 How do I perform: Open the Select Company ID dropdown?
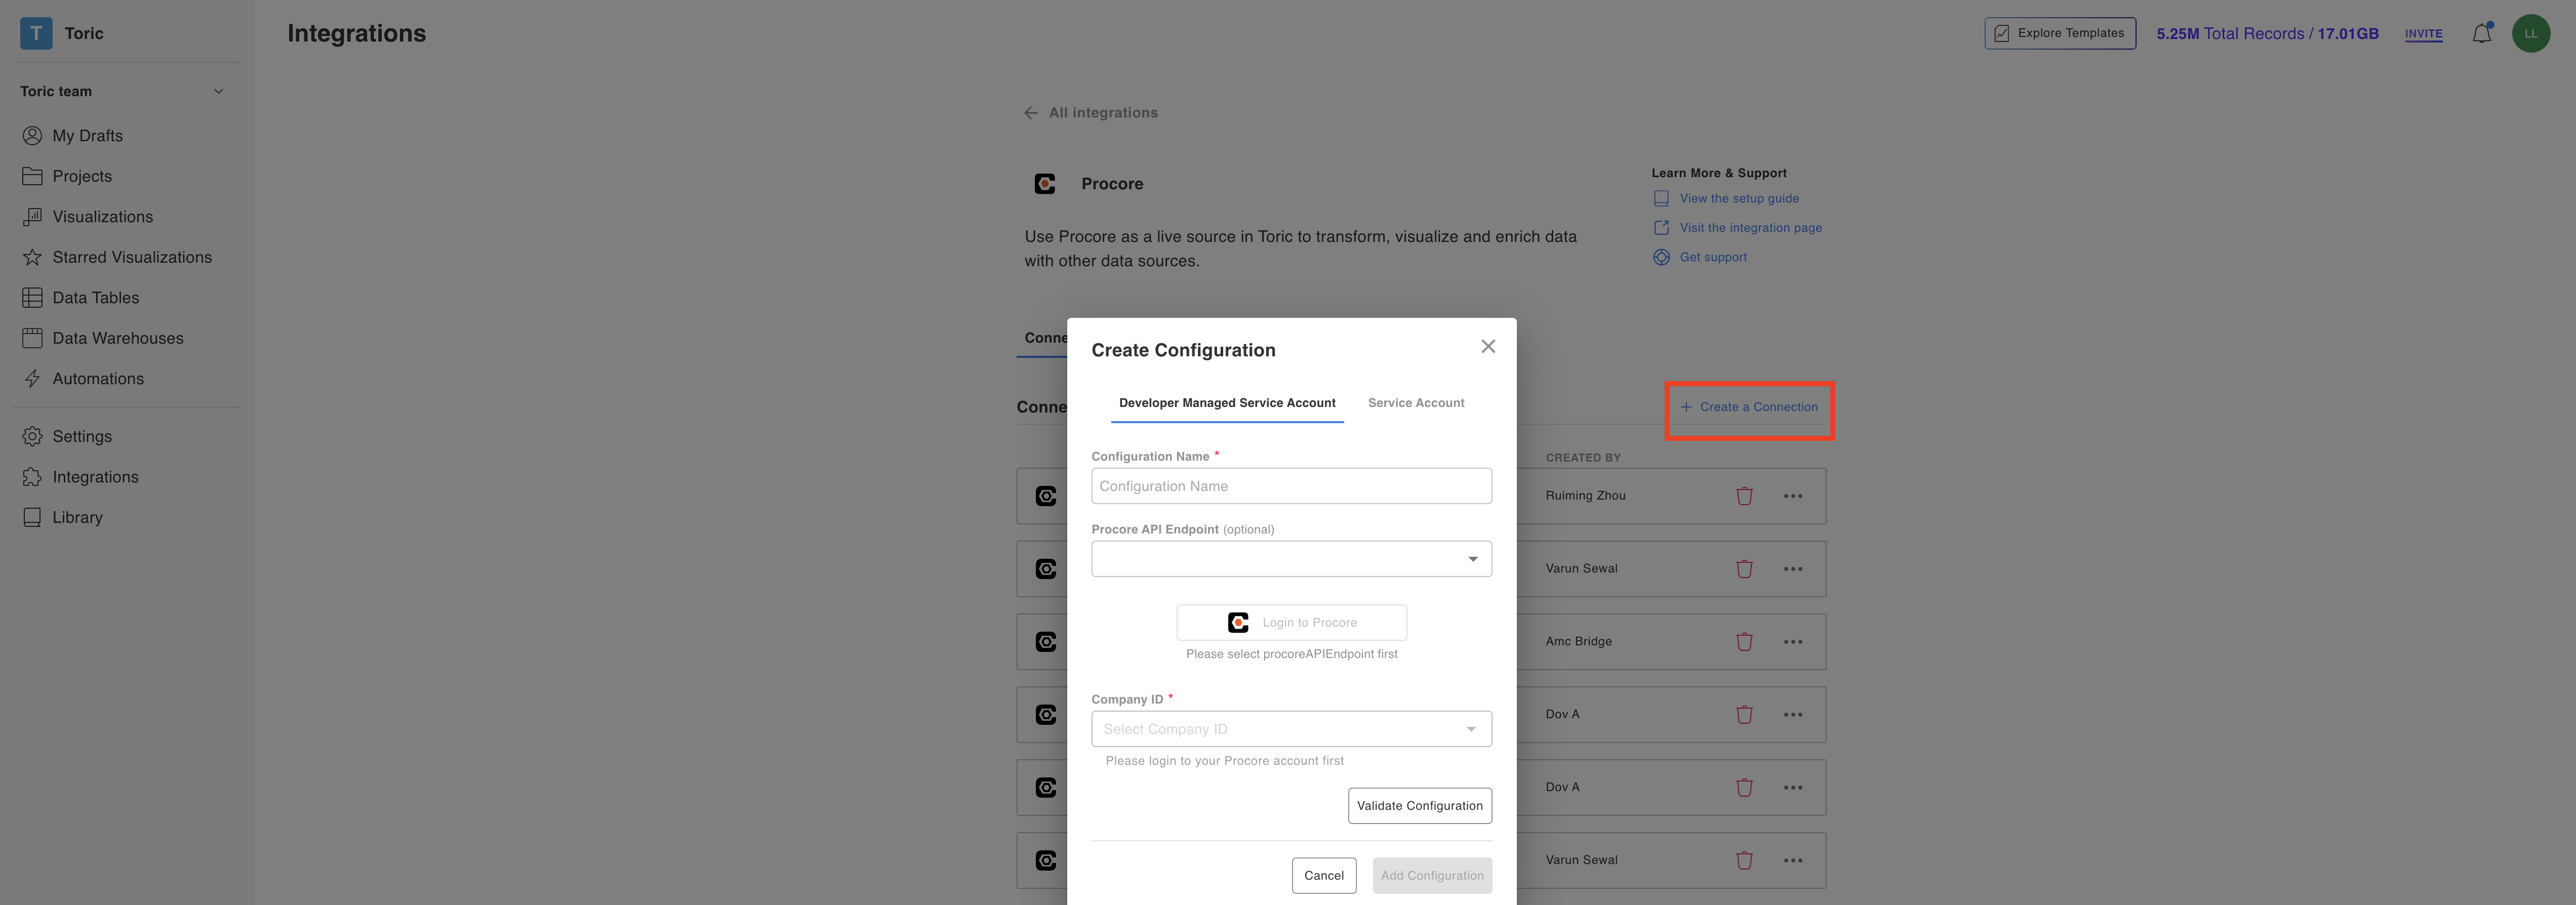[1291, 729]
